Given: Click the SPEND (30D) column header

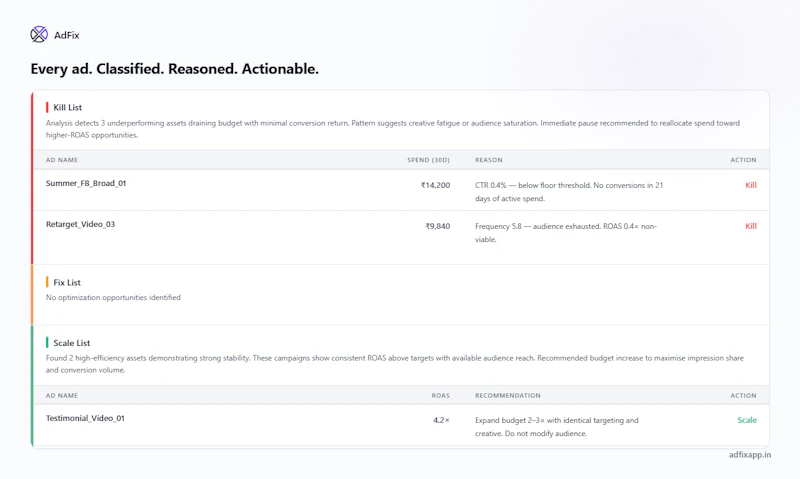Looking at the screenshot, I should 429,160.
